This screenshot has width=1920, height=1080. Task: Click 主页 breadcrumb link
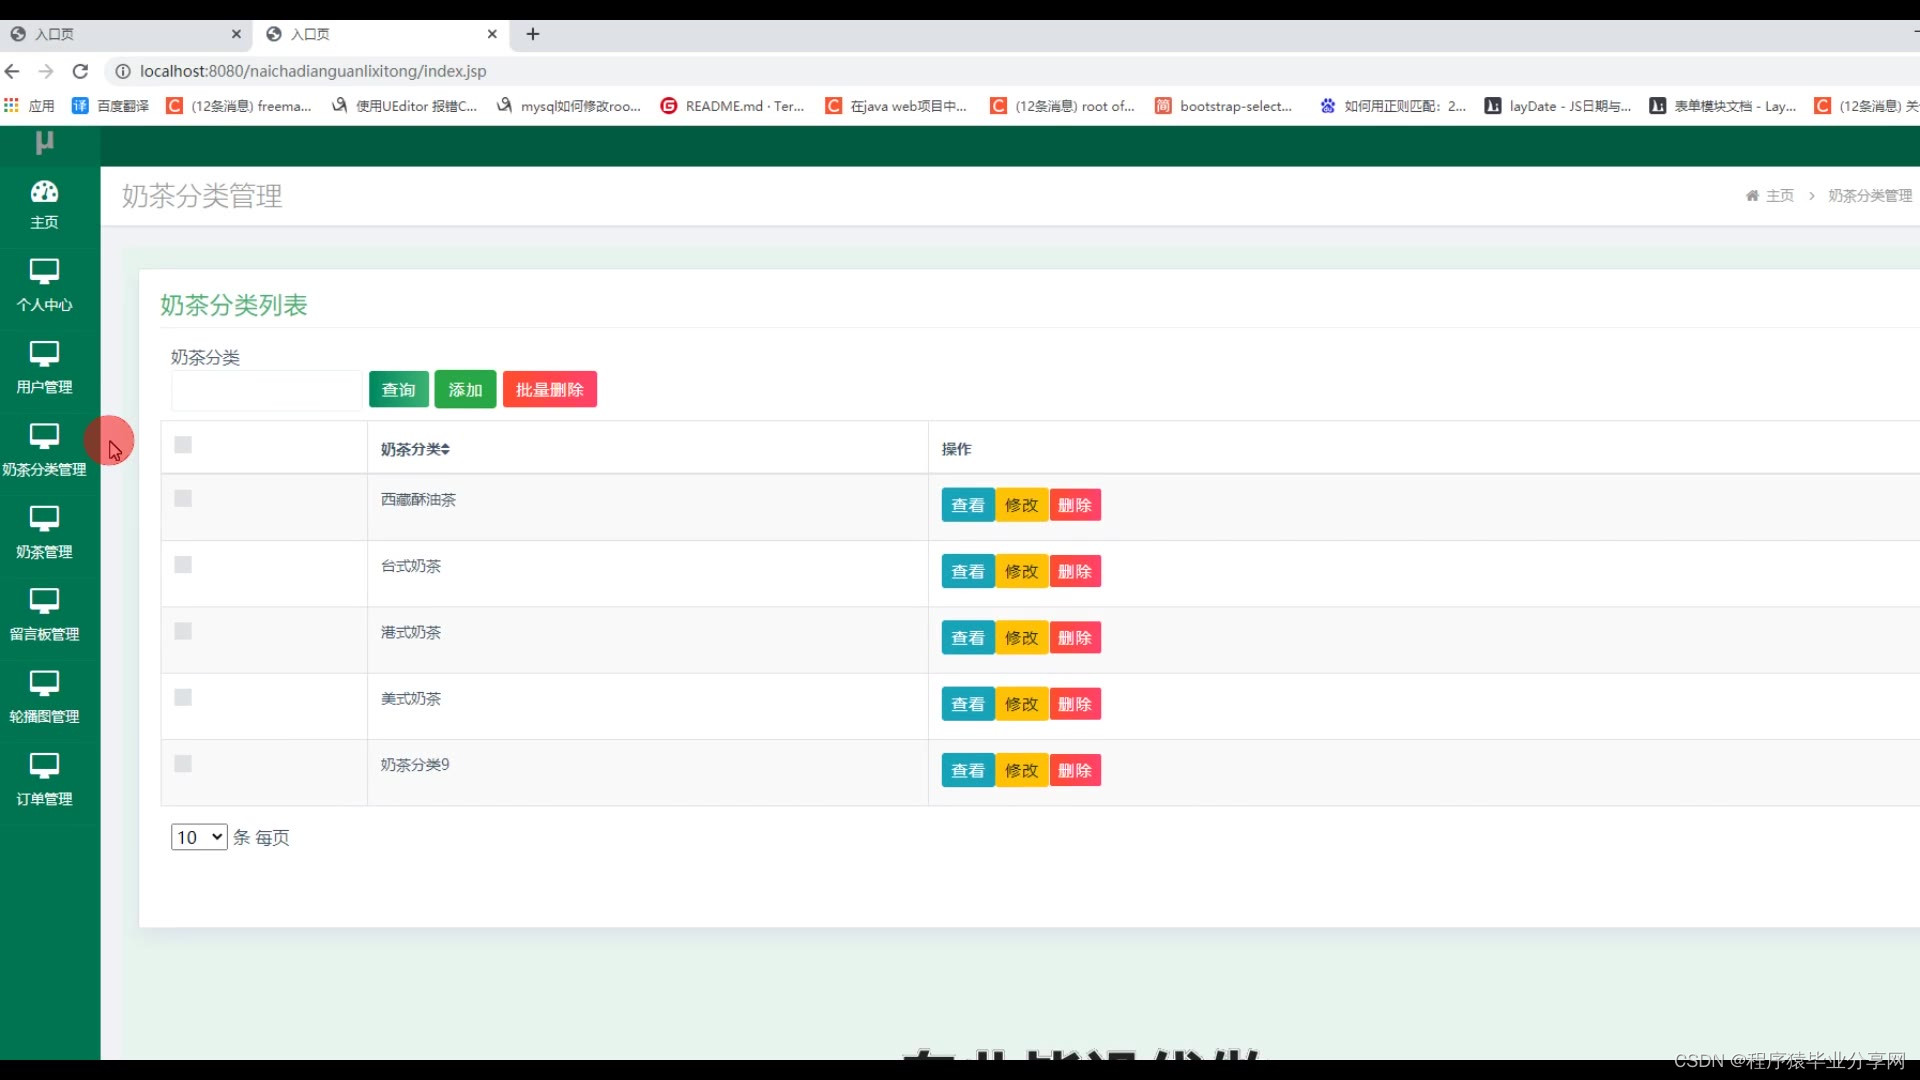(1779, 196)
